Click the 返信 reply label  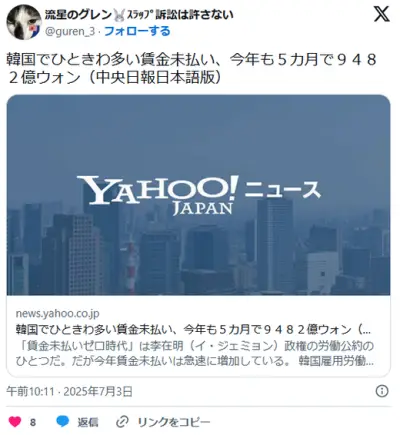tap(88, 422)
